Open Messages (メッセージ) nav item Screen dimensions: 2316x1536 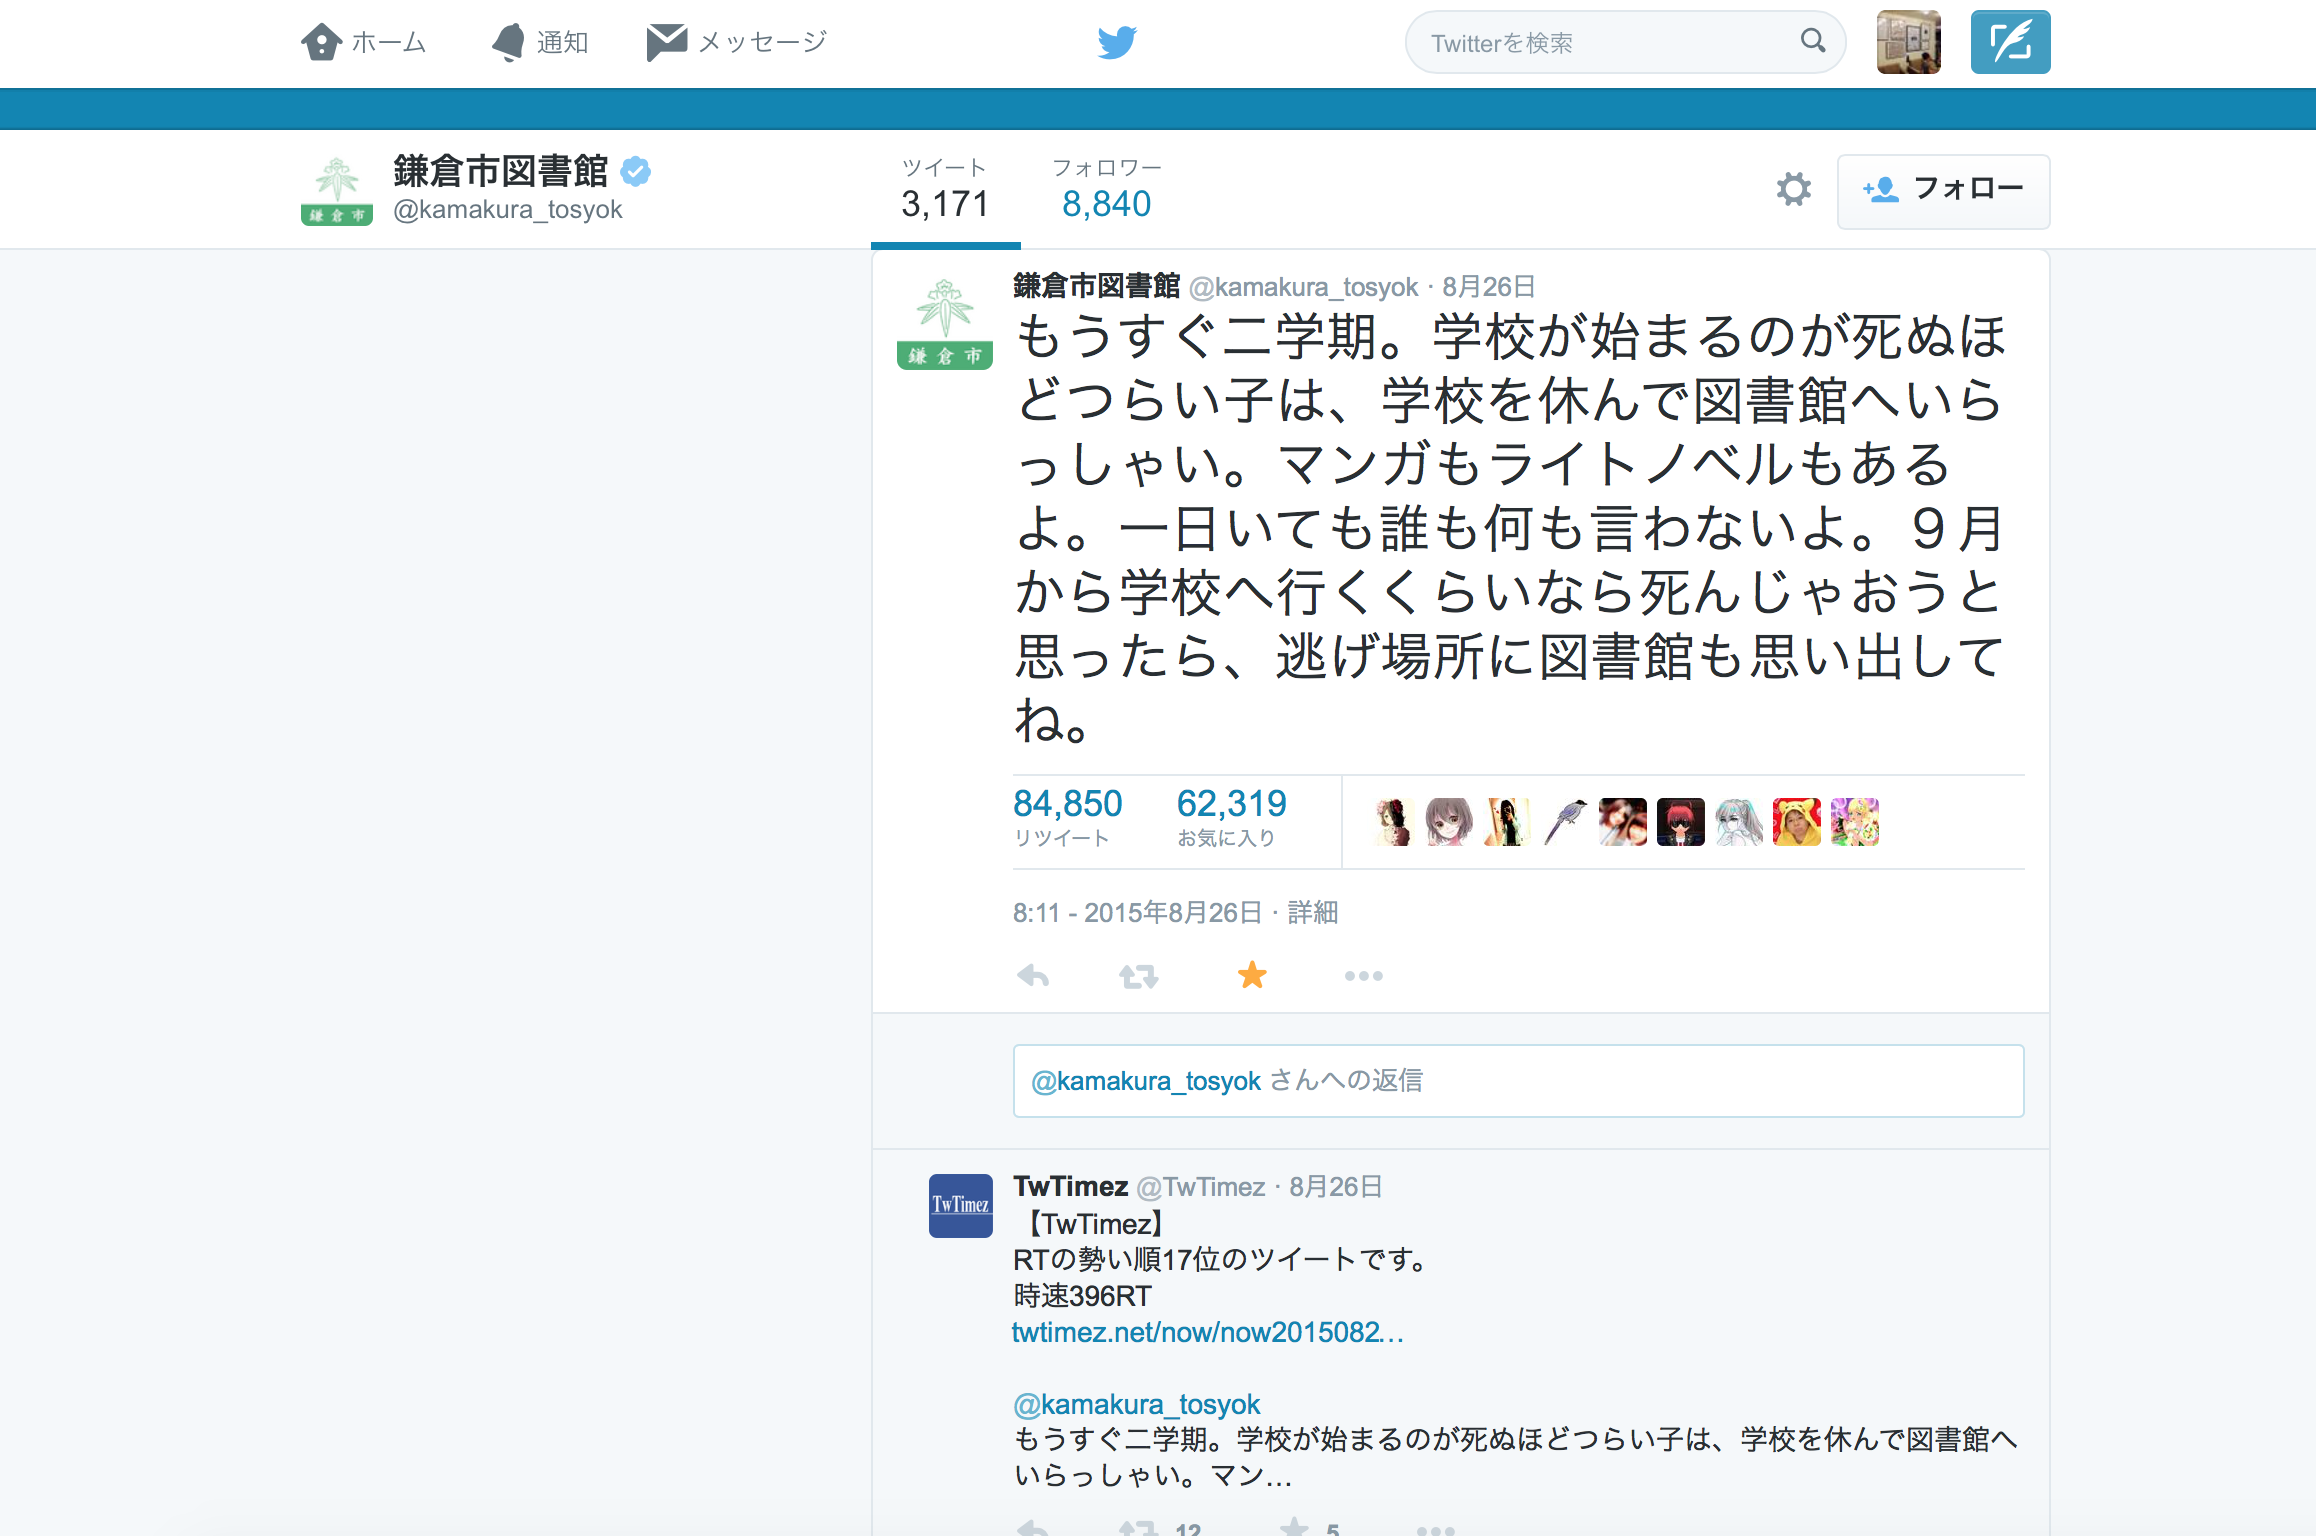click(x=737, y=42)
